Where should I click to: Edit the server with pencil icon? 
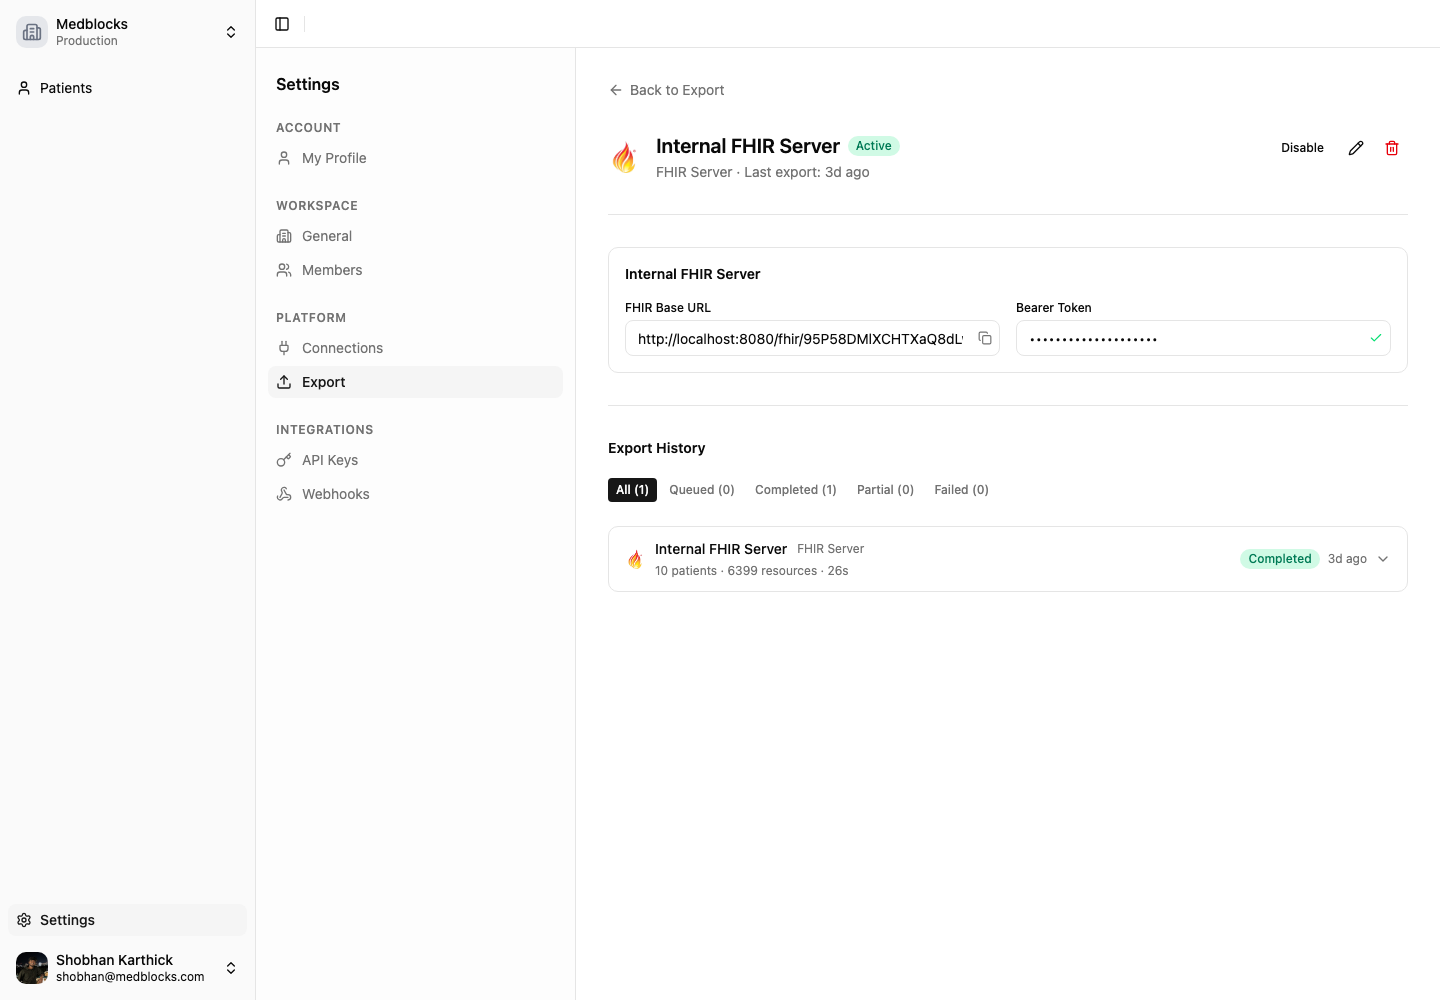point(1356,148)
